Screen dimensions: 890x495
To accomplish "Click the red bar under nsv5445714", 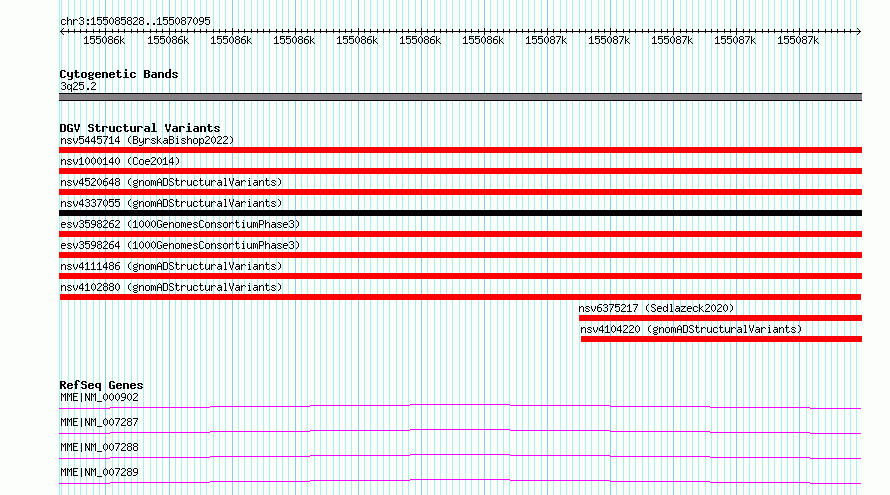I will (460, 150).
